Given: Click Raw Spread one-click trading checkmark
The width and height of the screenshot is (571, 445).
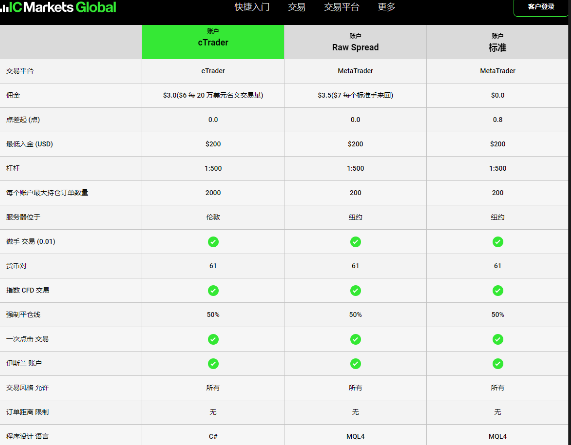Looking at the screenshot, I should [x=355, y=339].
